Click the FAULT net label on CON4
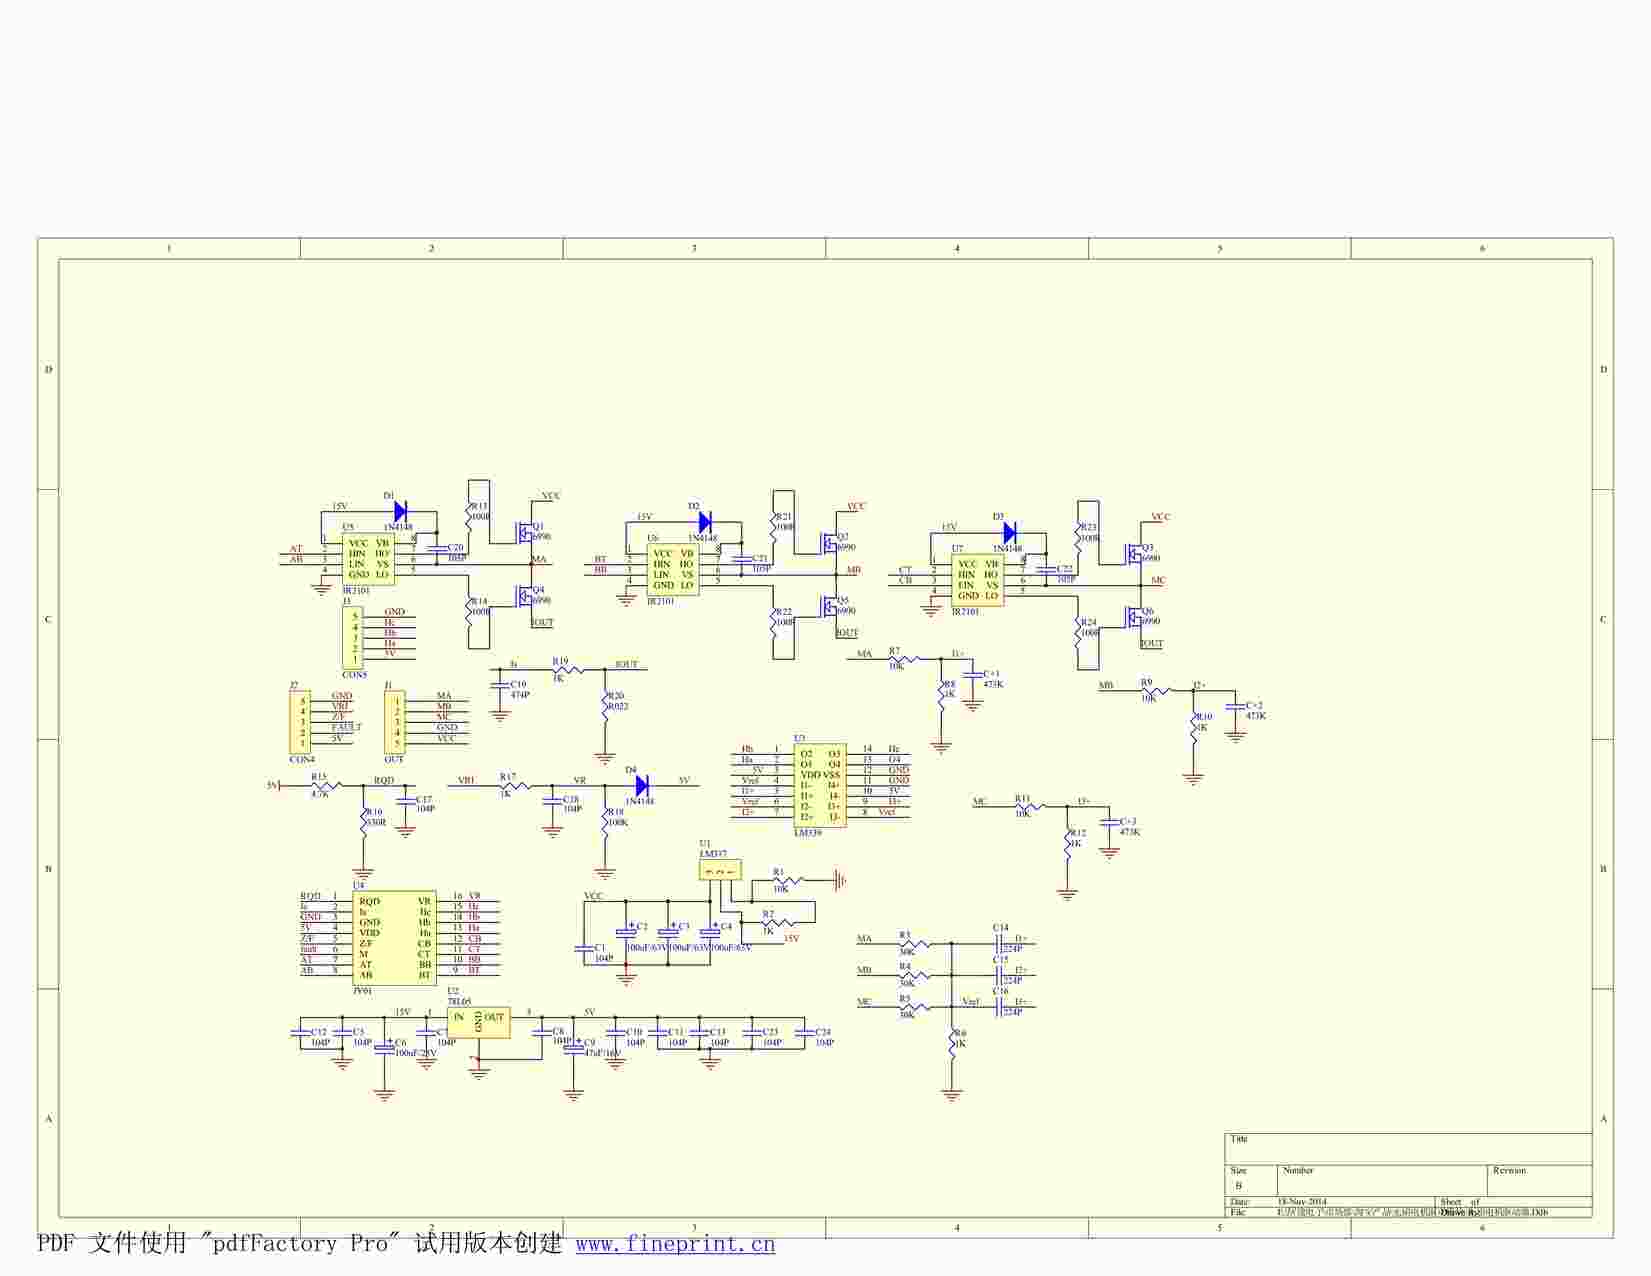 (x=346, y=727)
